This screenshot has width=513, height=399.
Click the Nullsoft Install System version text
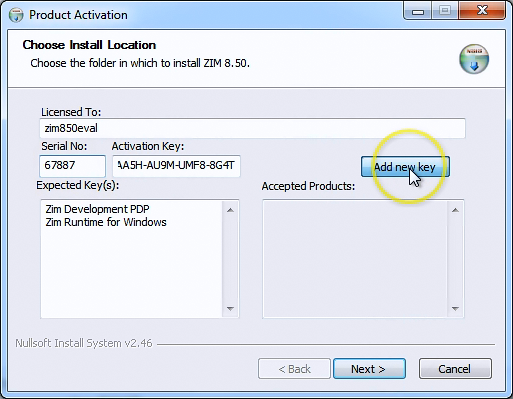pos(84,343)
